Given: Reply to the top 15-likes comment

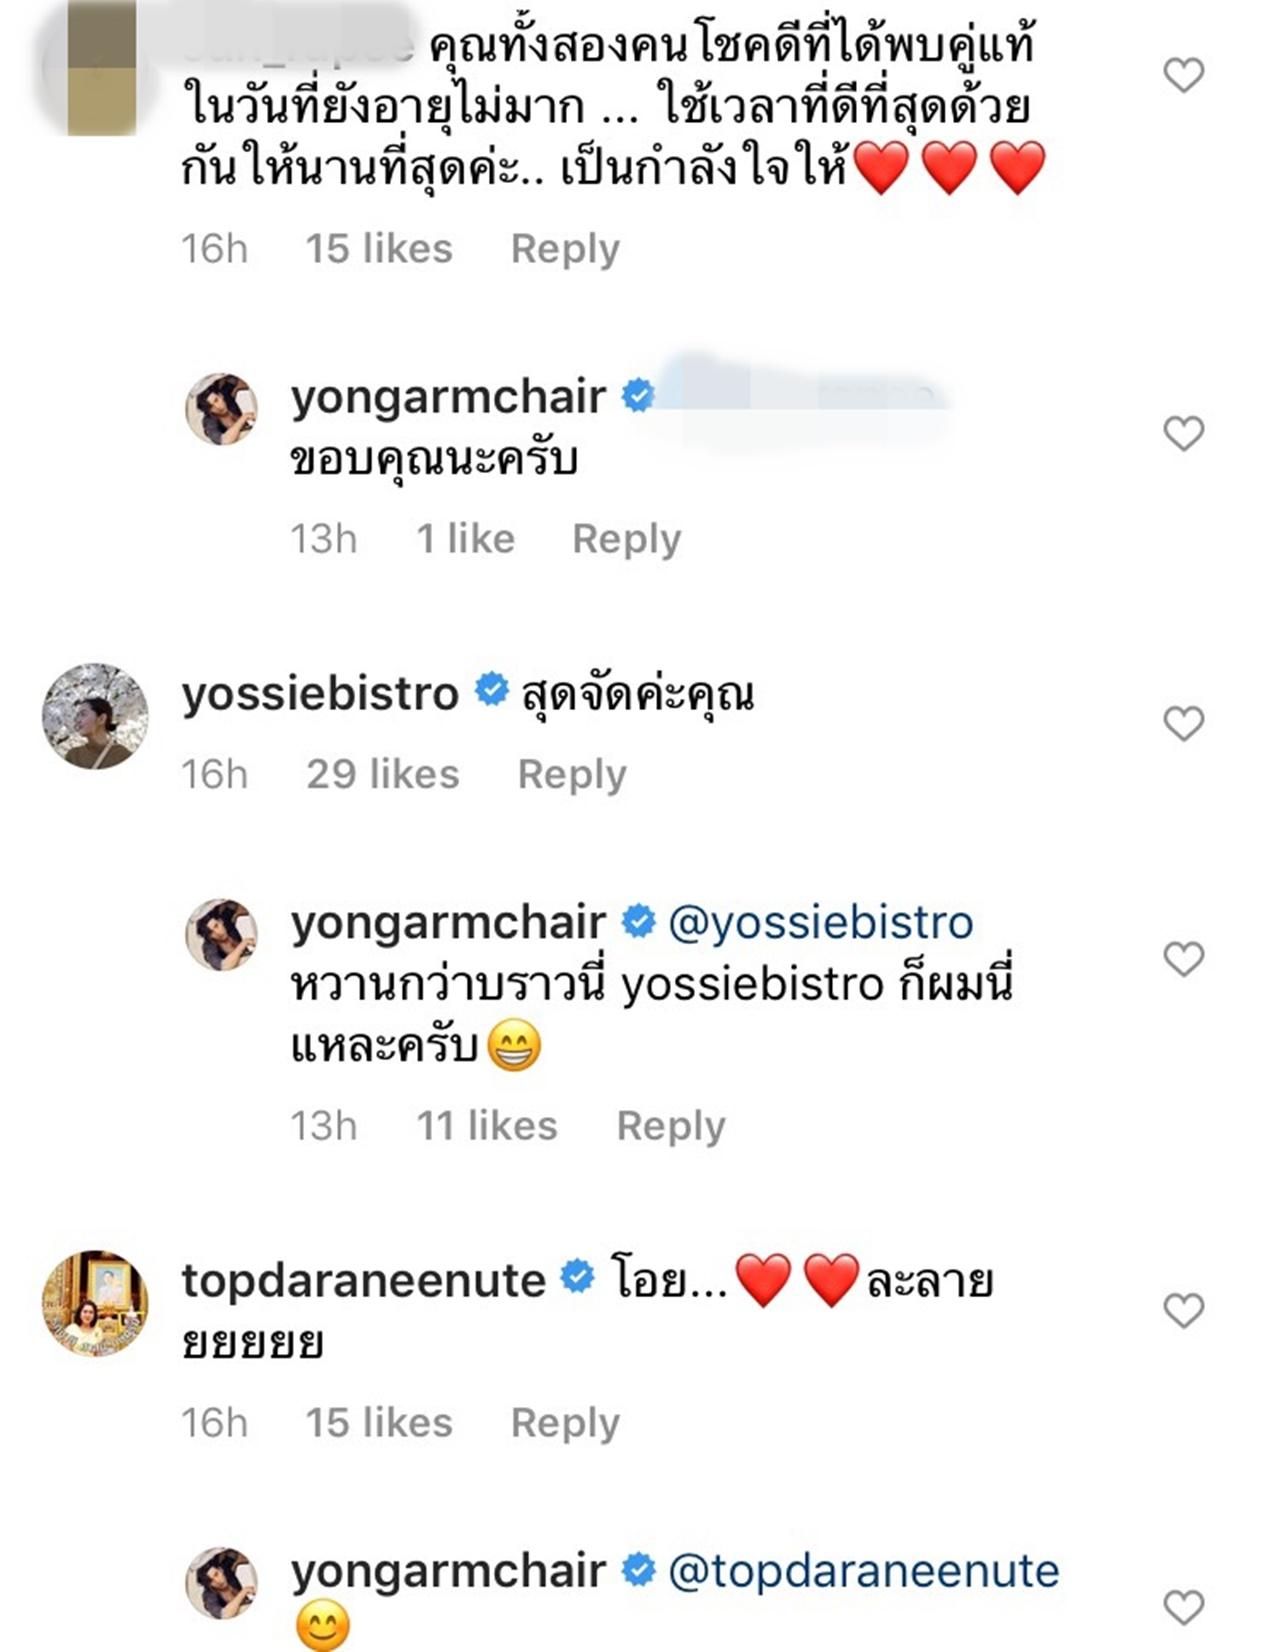Looking at the screenshot, I should (565, 248).
